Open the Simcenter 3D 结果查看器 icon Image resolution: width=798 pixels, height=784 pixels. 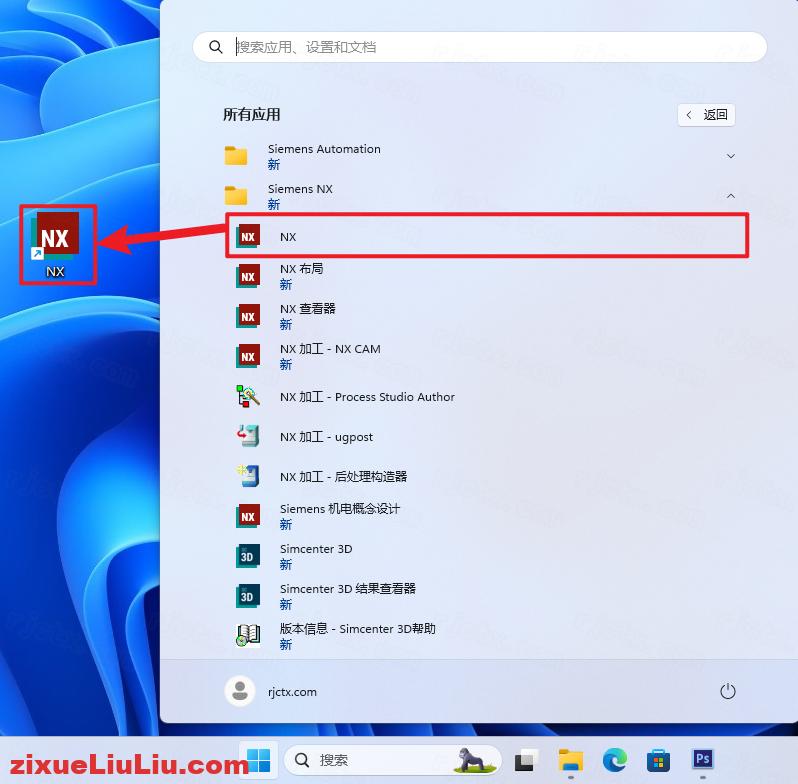coord(248,596)
